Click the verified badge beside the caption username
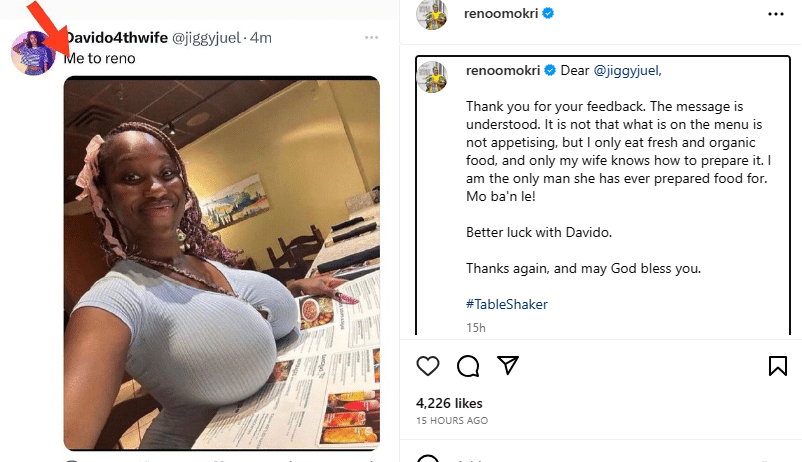802x462 pixels. (x=548, y=71)
